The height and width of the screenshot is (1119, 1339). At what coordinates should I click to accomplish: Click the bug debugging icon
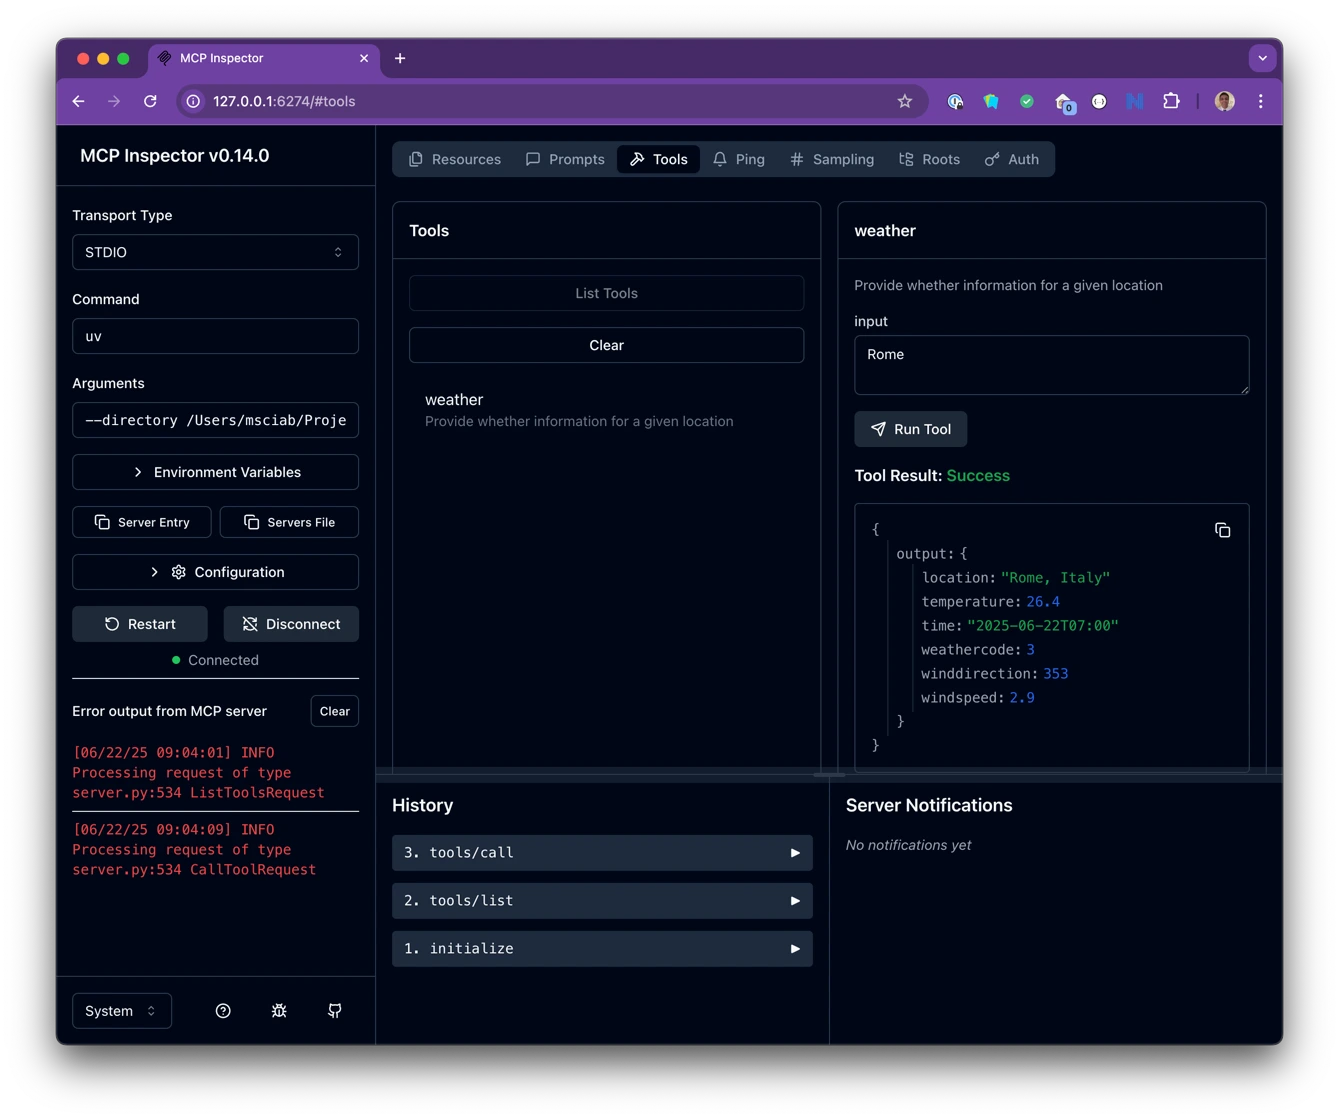coord(279,1011)
